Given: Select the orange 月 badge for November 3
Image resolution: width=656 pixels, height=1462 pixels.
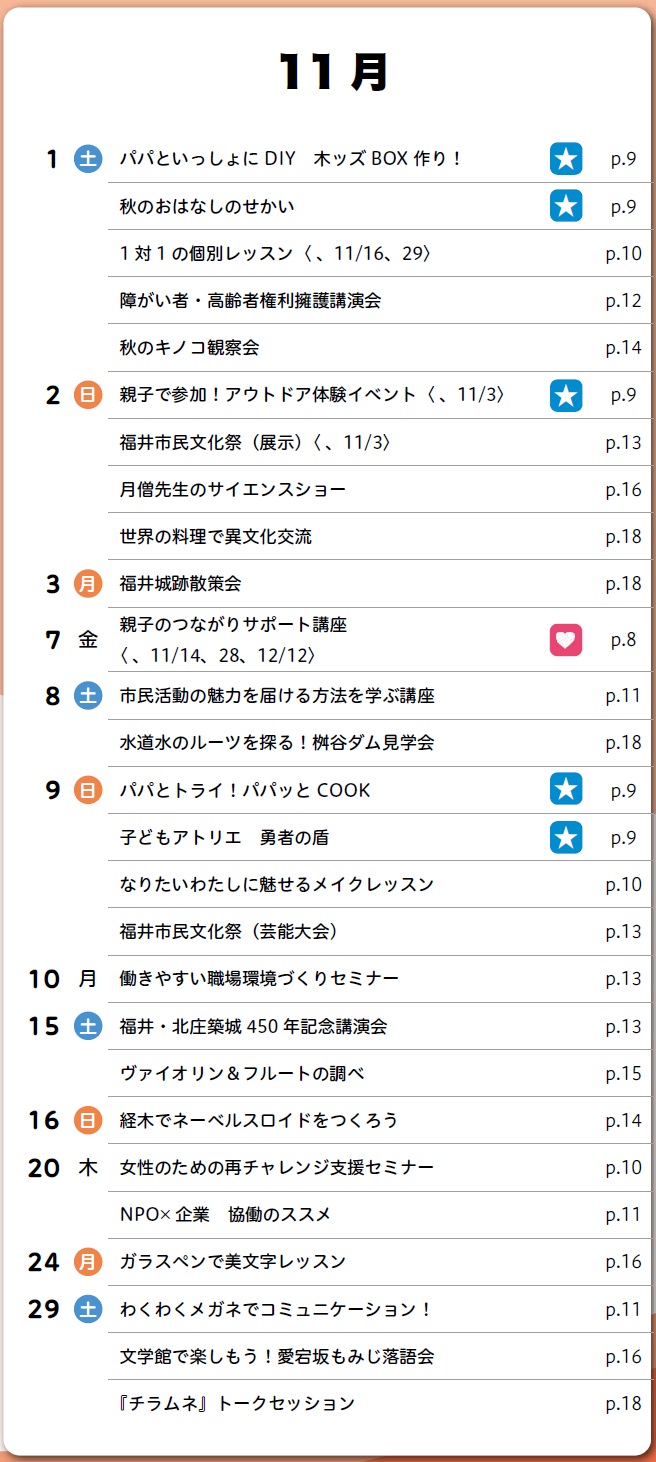Looking at the screenshot, I should (88, 583).
